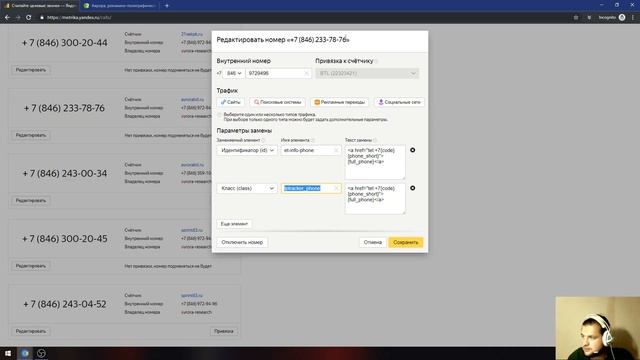Screen dimensions: 640x360
Task: Toggle Сайты traffic type
Action: [x=231, y=102]
